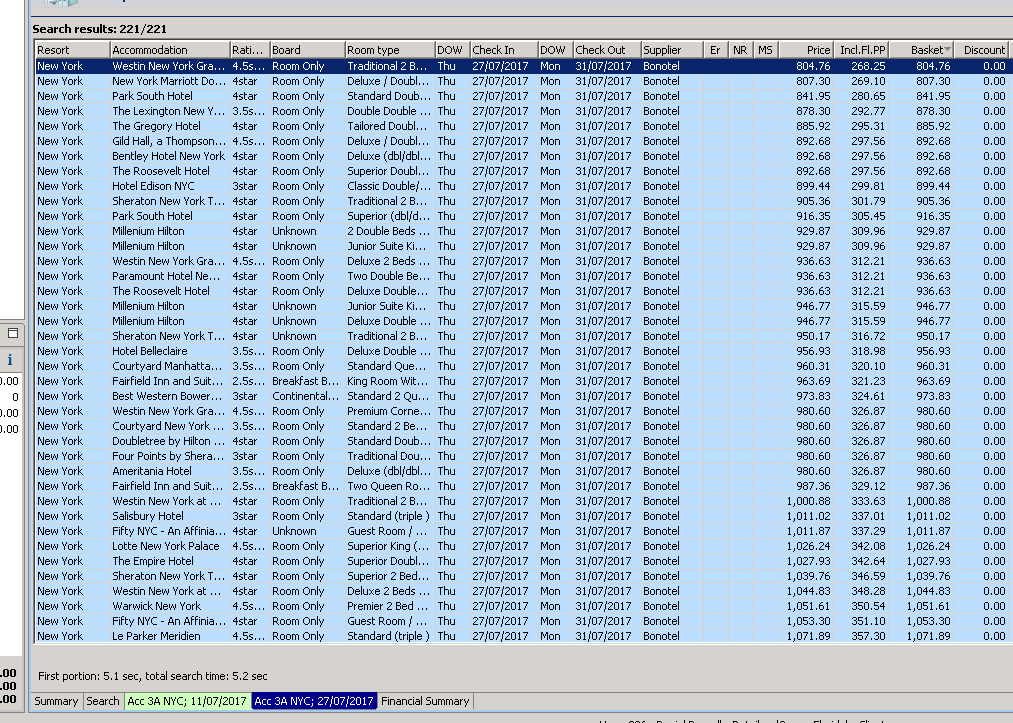Select New York Marriott Do… row
The height and width of the screenshot is (723, 1013).
[521, 81]
